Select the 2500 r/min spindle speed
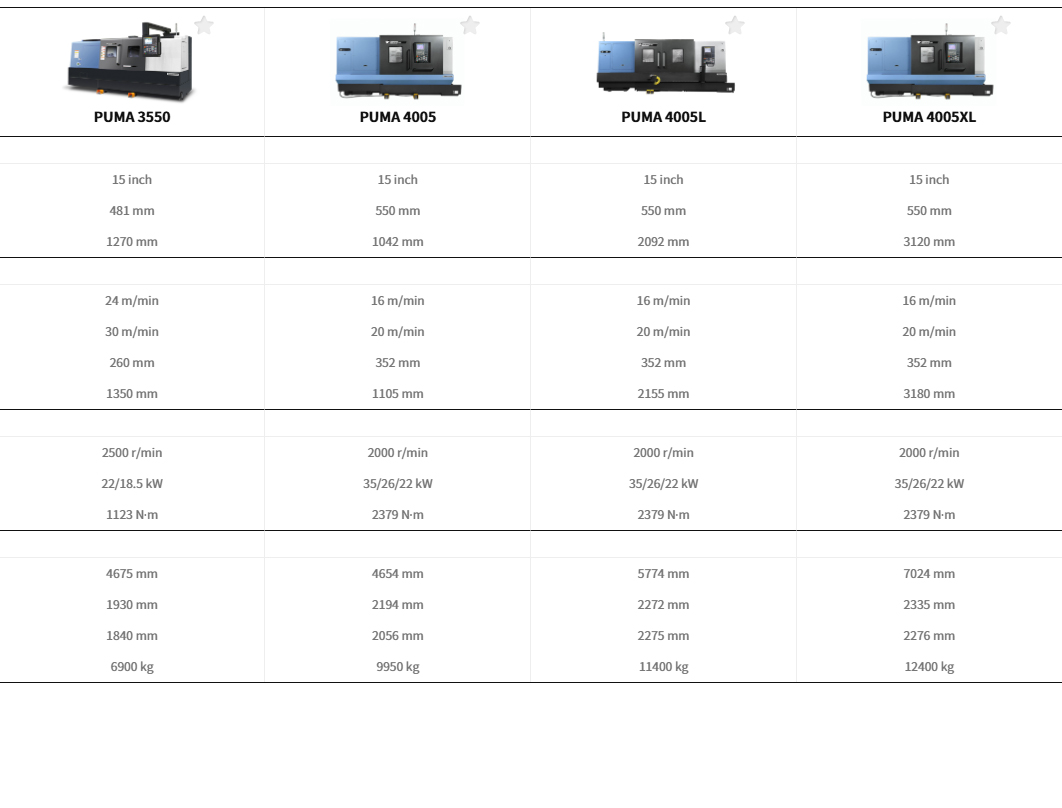 click(132, 453)
